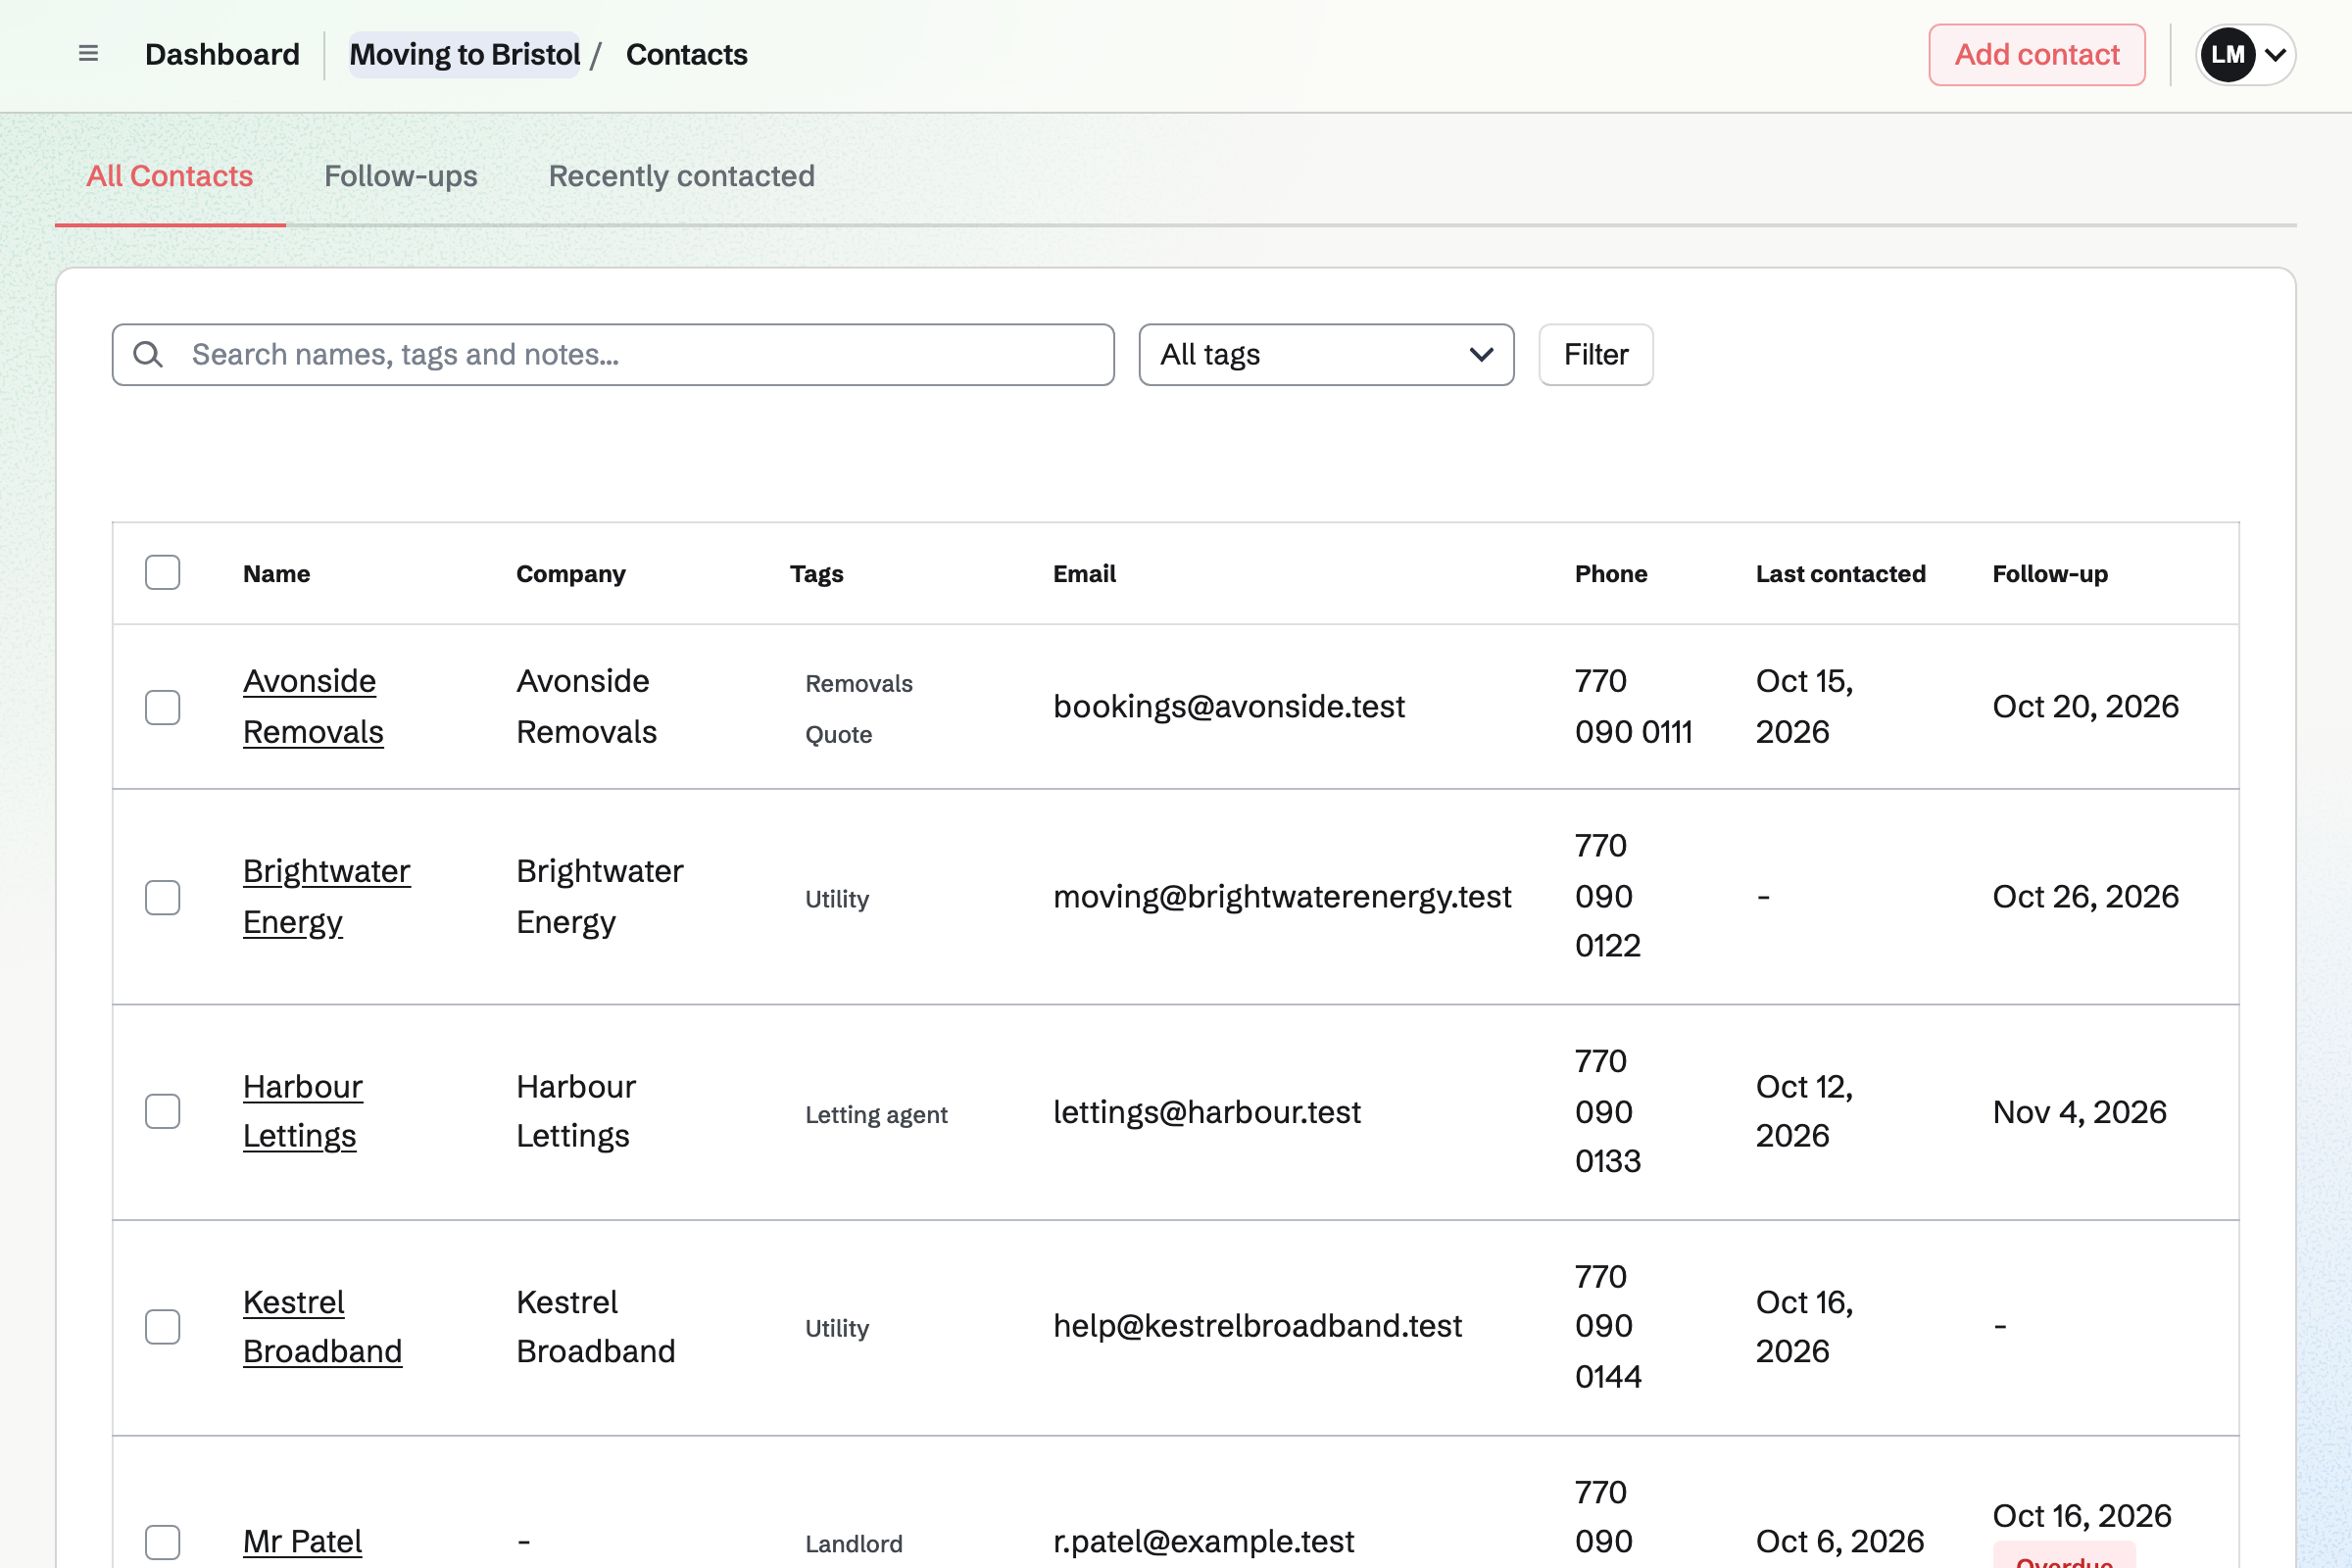Screen dimensions: 2352x1568
Task: Click the Quote tag on Avonside row
Action: [x=838, y=734]
